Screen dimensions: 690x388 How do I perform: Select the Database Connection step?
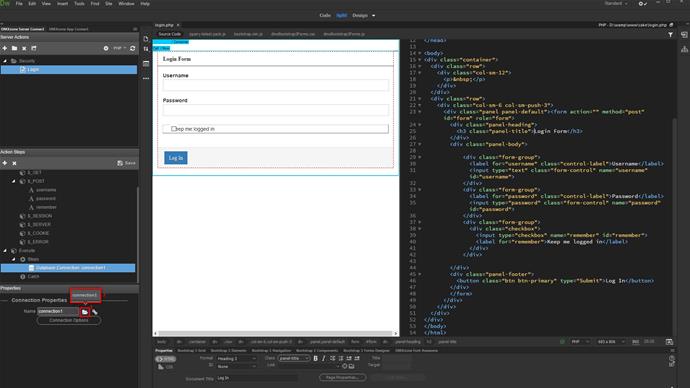pyautogui.click(x=68, y=267)
